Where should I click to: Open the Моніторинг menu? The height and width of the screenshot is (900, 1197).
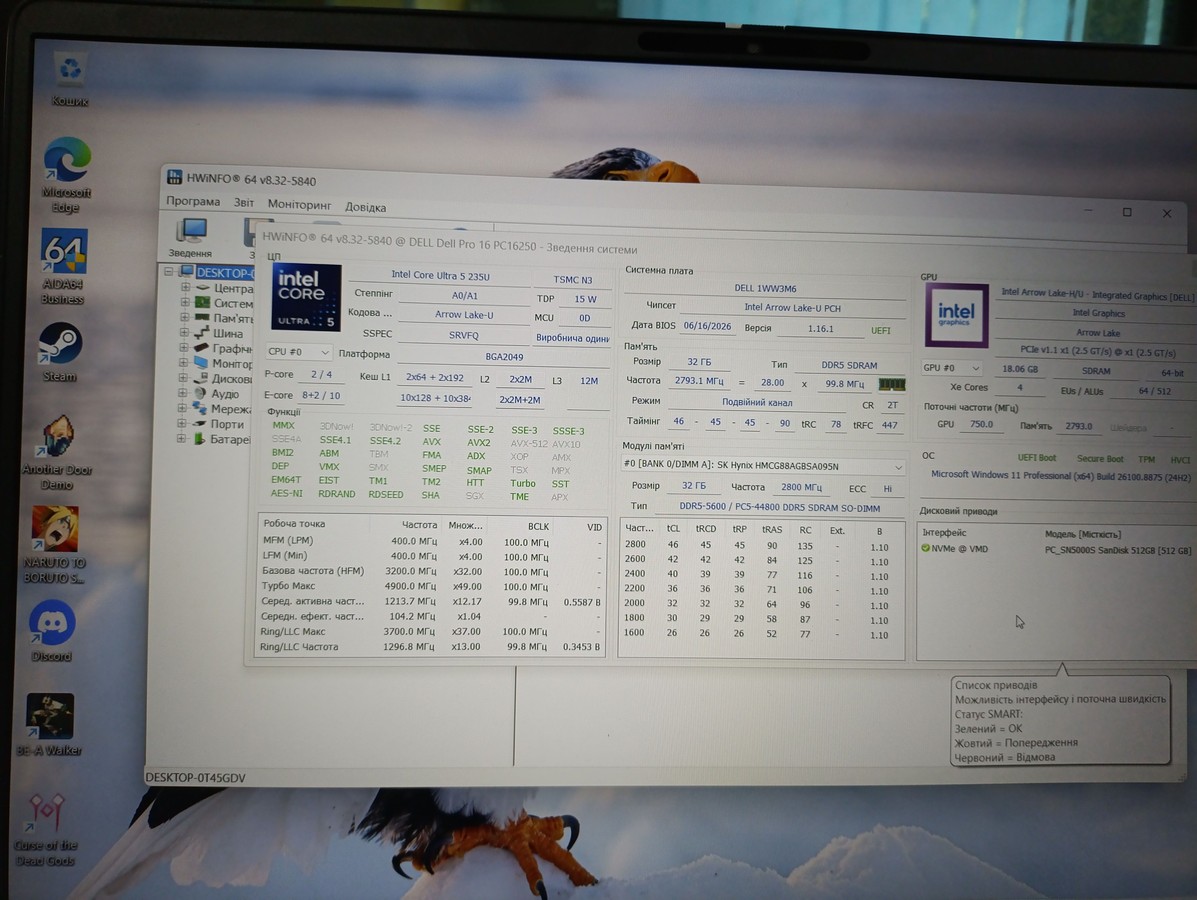(x=299, y=205)
